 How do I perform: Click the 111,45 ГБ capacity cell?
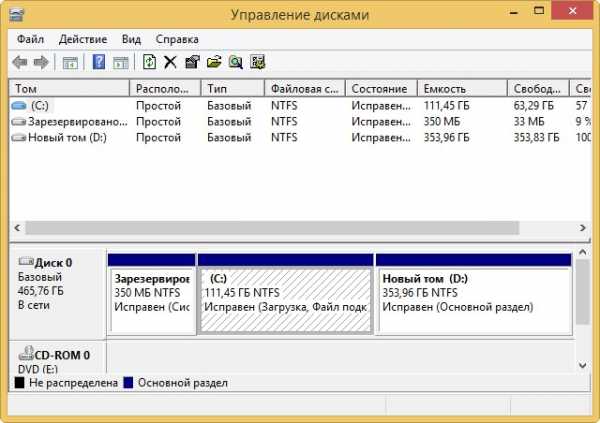tap(447, 106)
